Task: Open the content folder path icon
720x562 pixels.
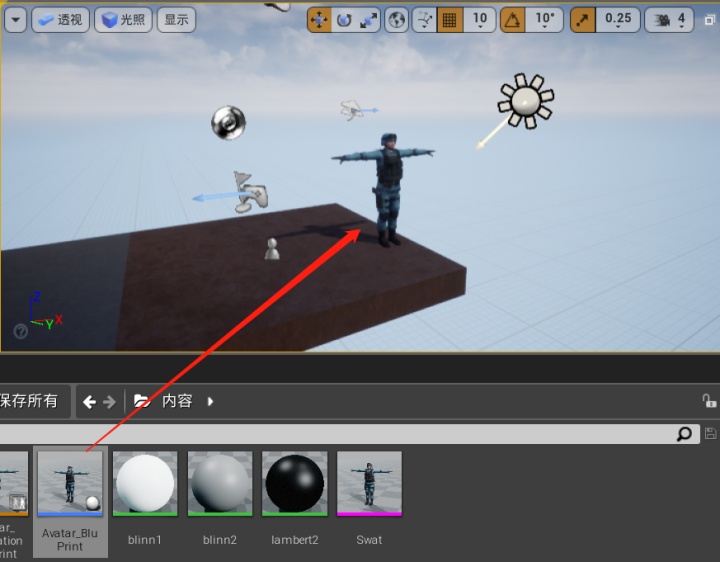Action: (x=142, y=401)
